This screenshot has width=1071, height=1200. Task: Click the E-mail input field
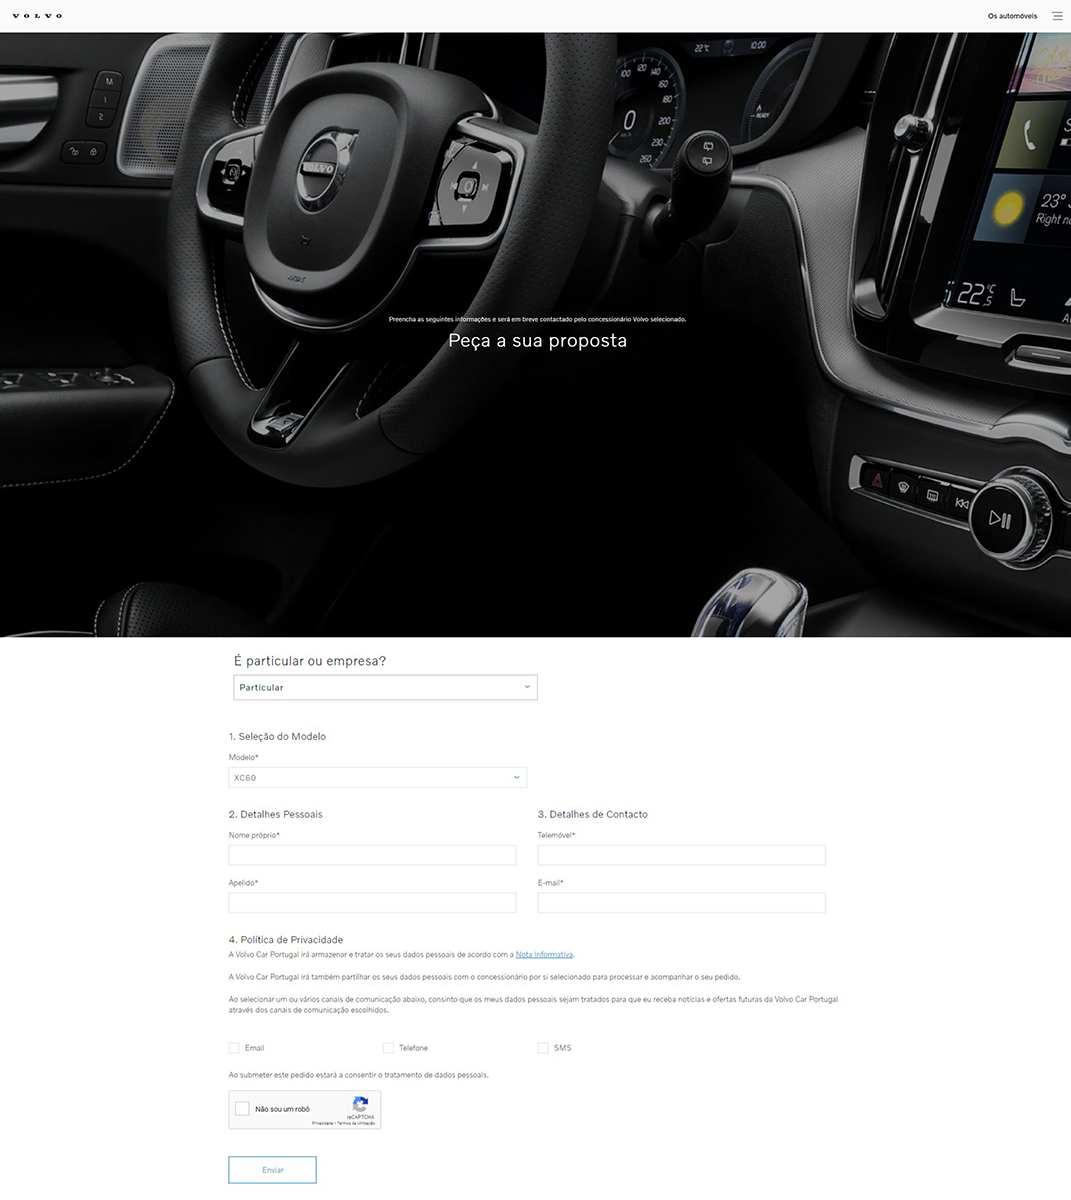(681, 903)
